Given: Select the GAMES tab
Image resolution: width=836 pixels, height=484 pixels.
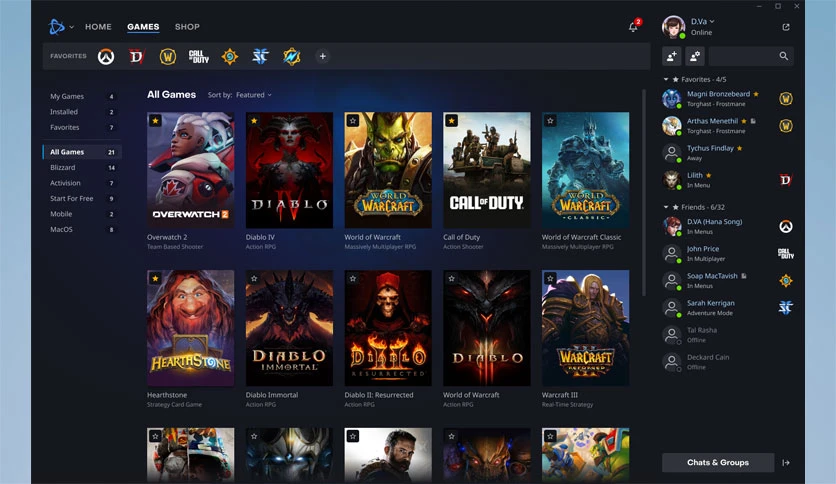Looking at the screenshot, I should [143, 27].
